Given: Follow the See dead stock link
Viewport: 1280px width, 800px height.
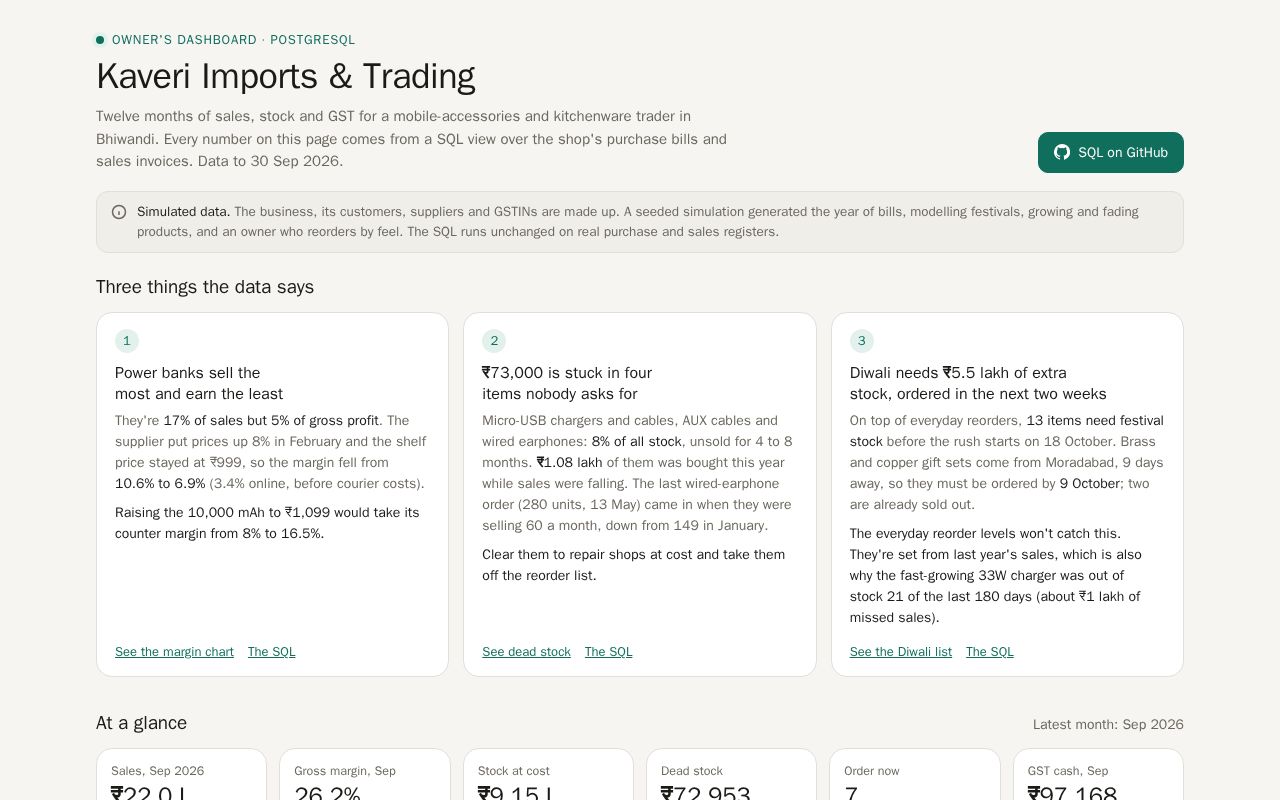Looking at the screenshot, I should pyautogui.click(x=526, y=652).
